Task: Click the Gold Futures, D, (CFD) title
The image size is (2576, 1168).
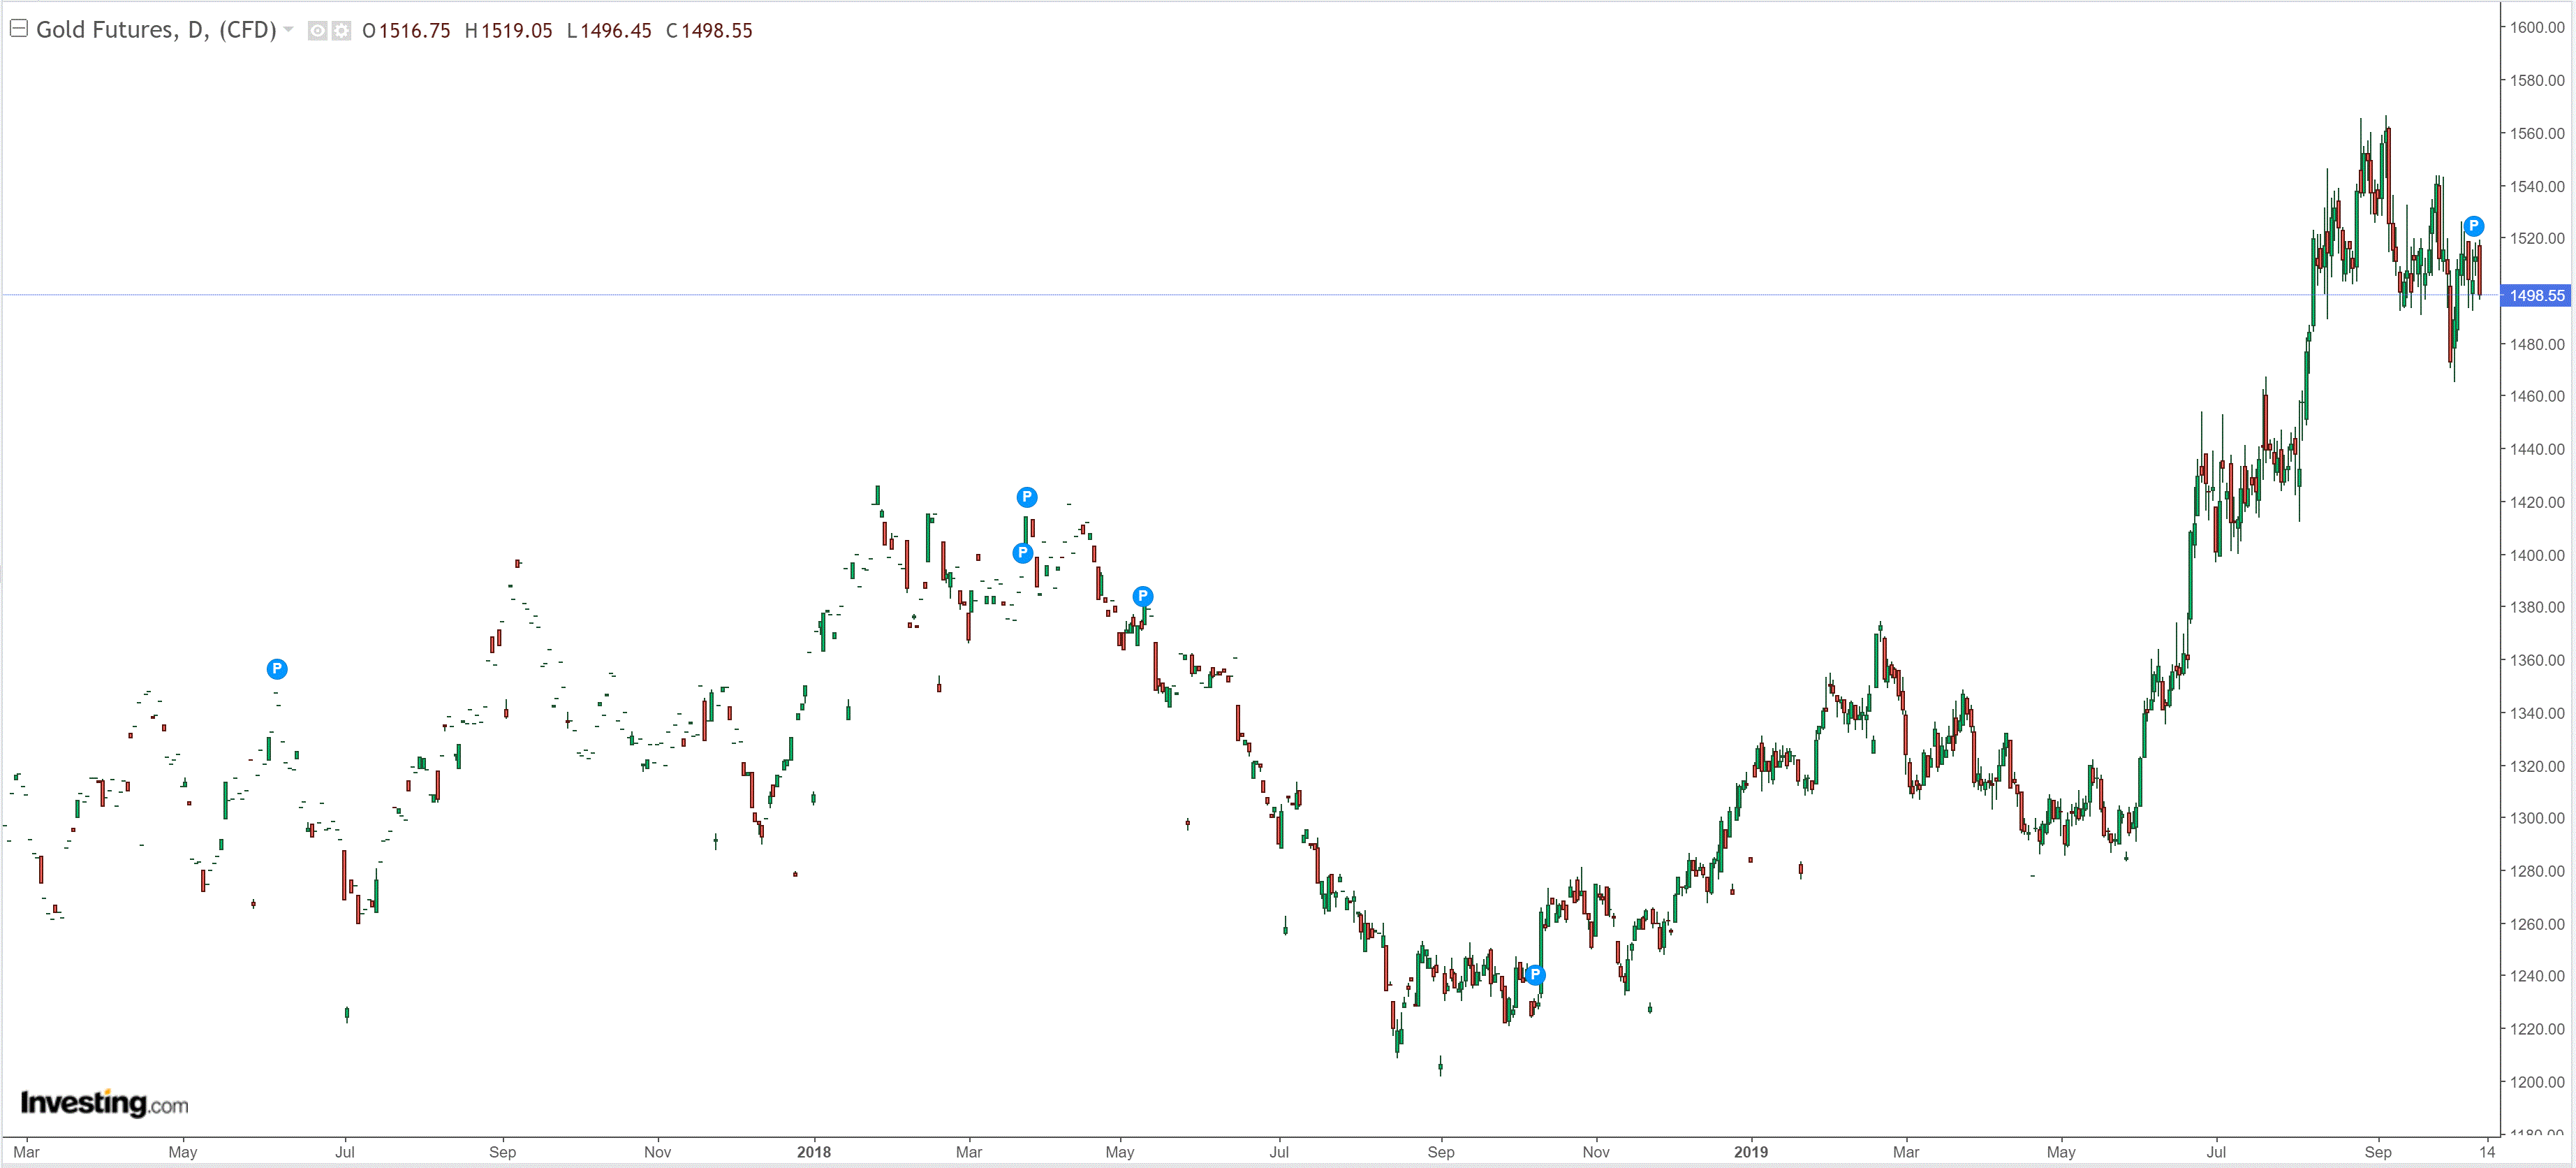Action: 156,30
